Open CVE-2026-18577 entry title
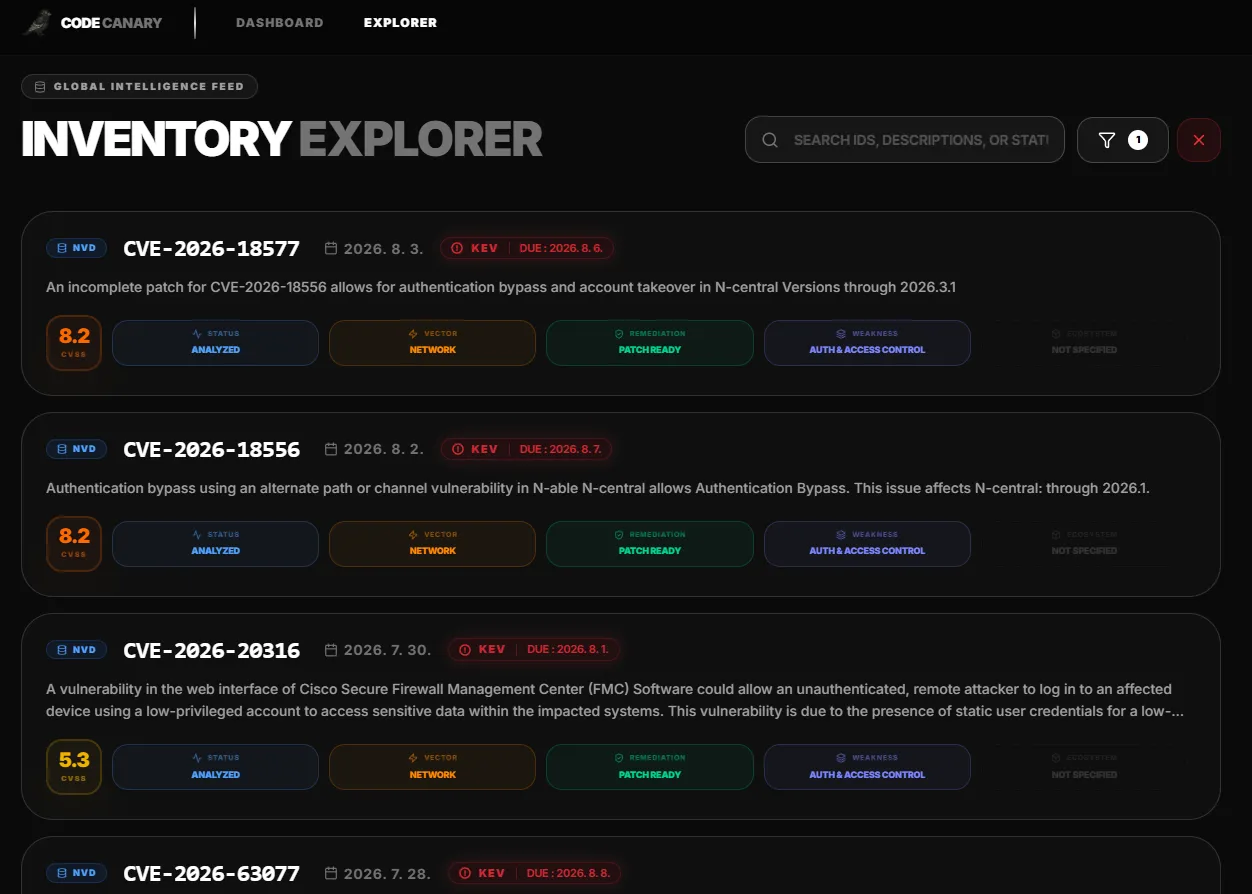This screenshot has width=1252, height=894. 211,248
